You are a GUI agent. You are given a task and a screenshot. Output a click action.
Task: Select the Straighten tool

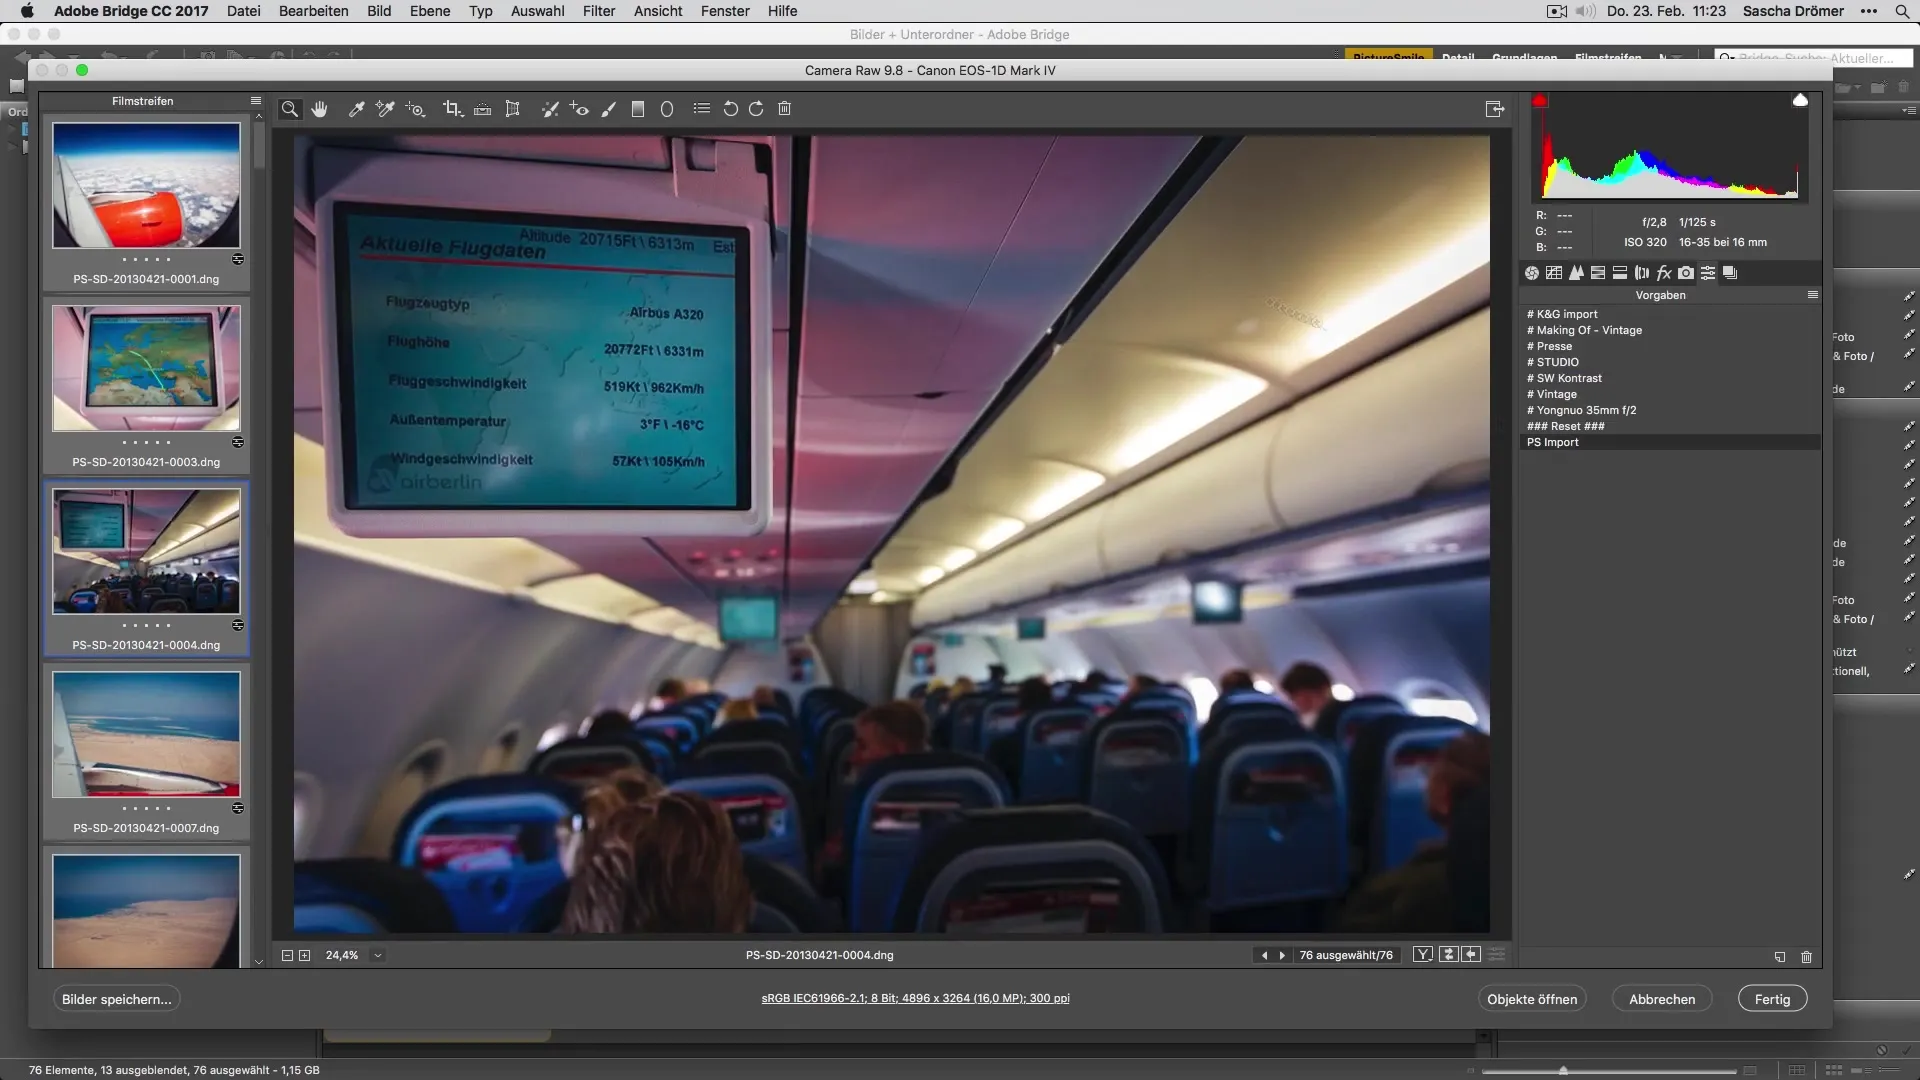(x=483, y=109)
